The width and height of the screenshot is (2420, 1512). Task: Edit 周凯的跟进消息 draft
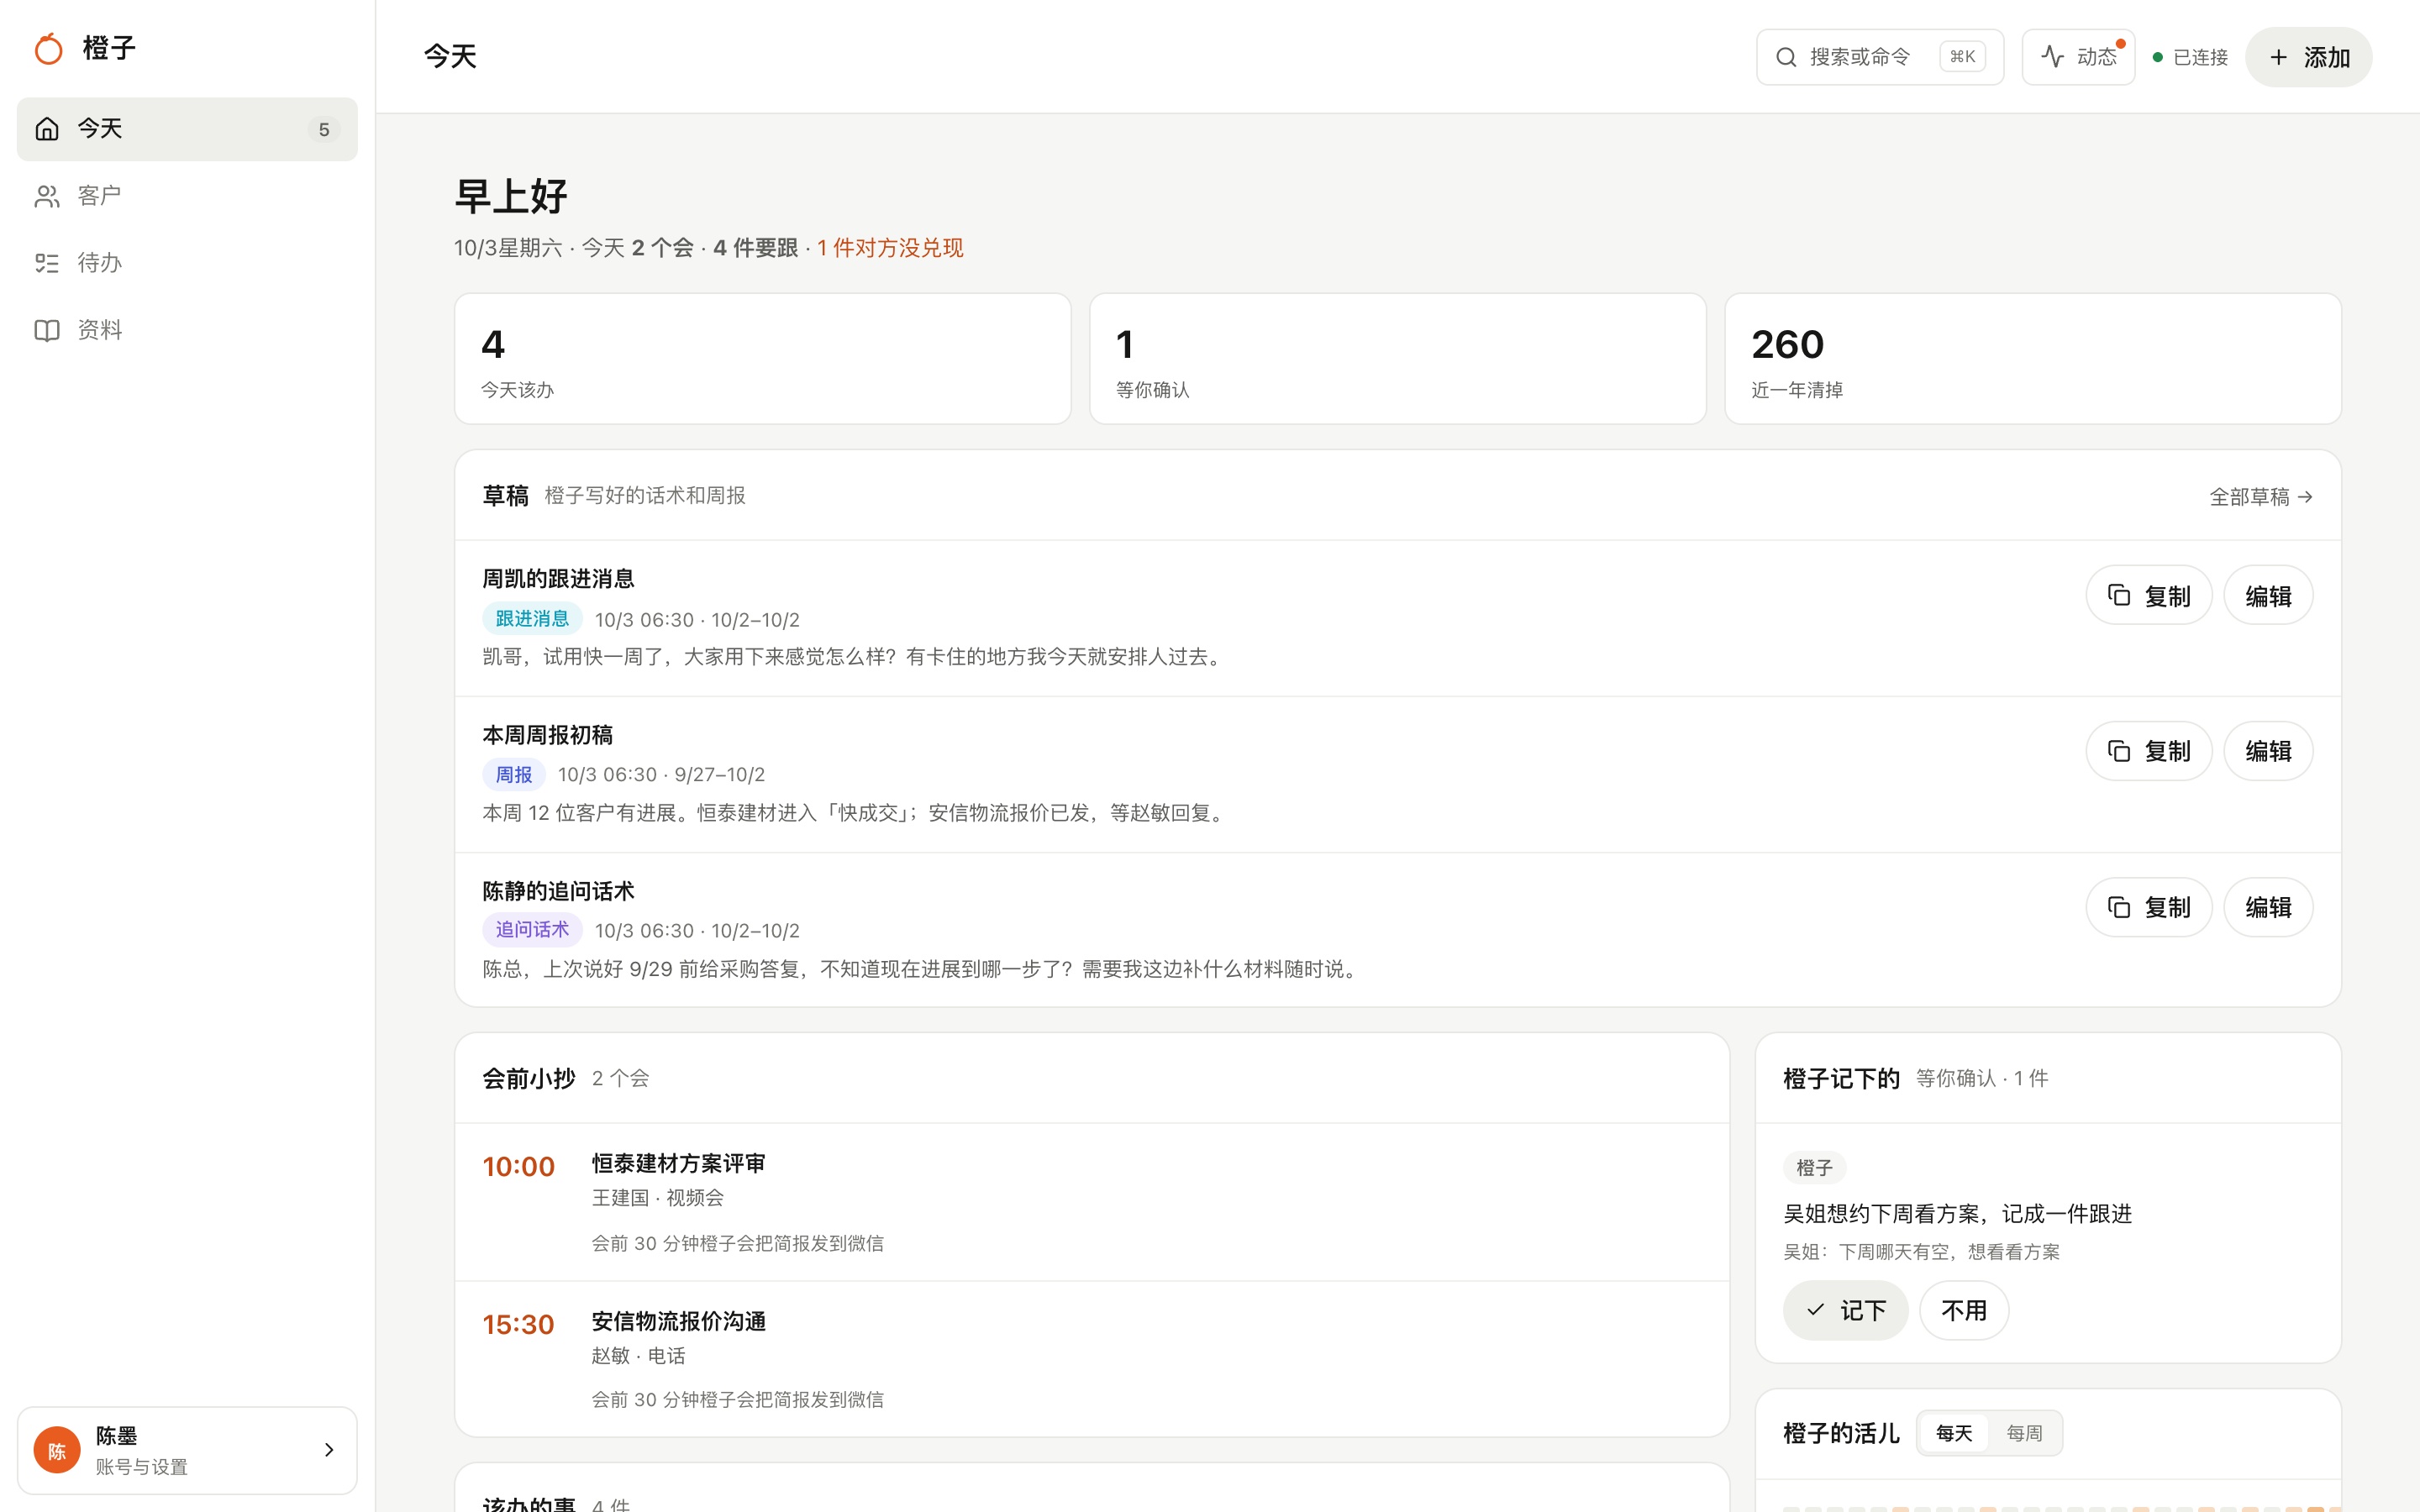coord(2268,596)
